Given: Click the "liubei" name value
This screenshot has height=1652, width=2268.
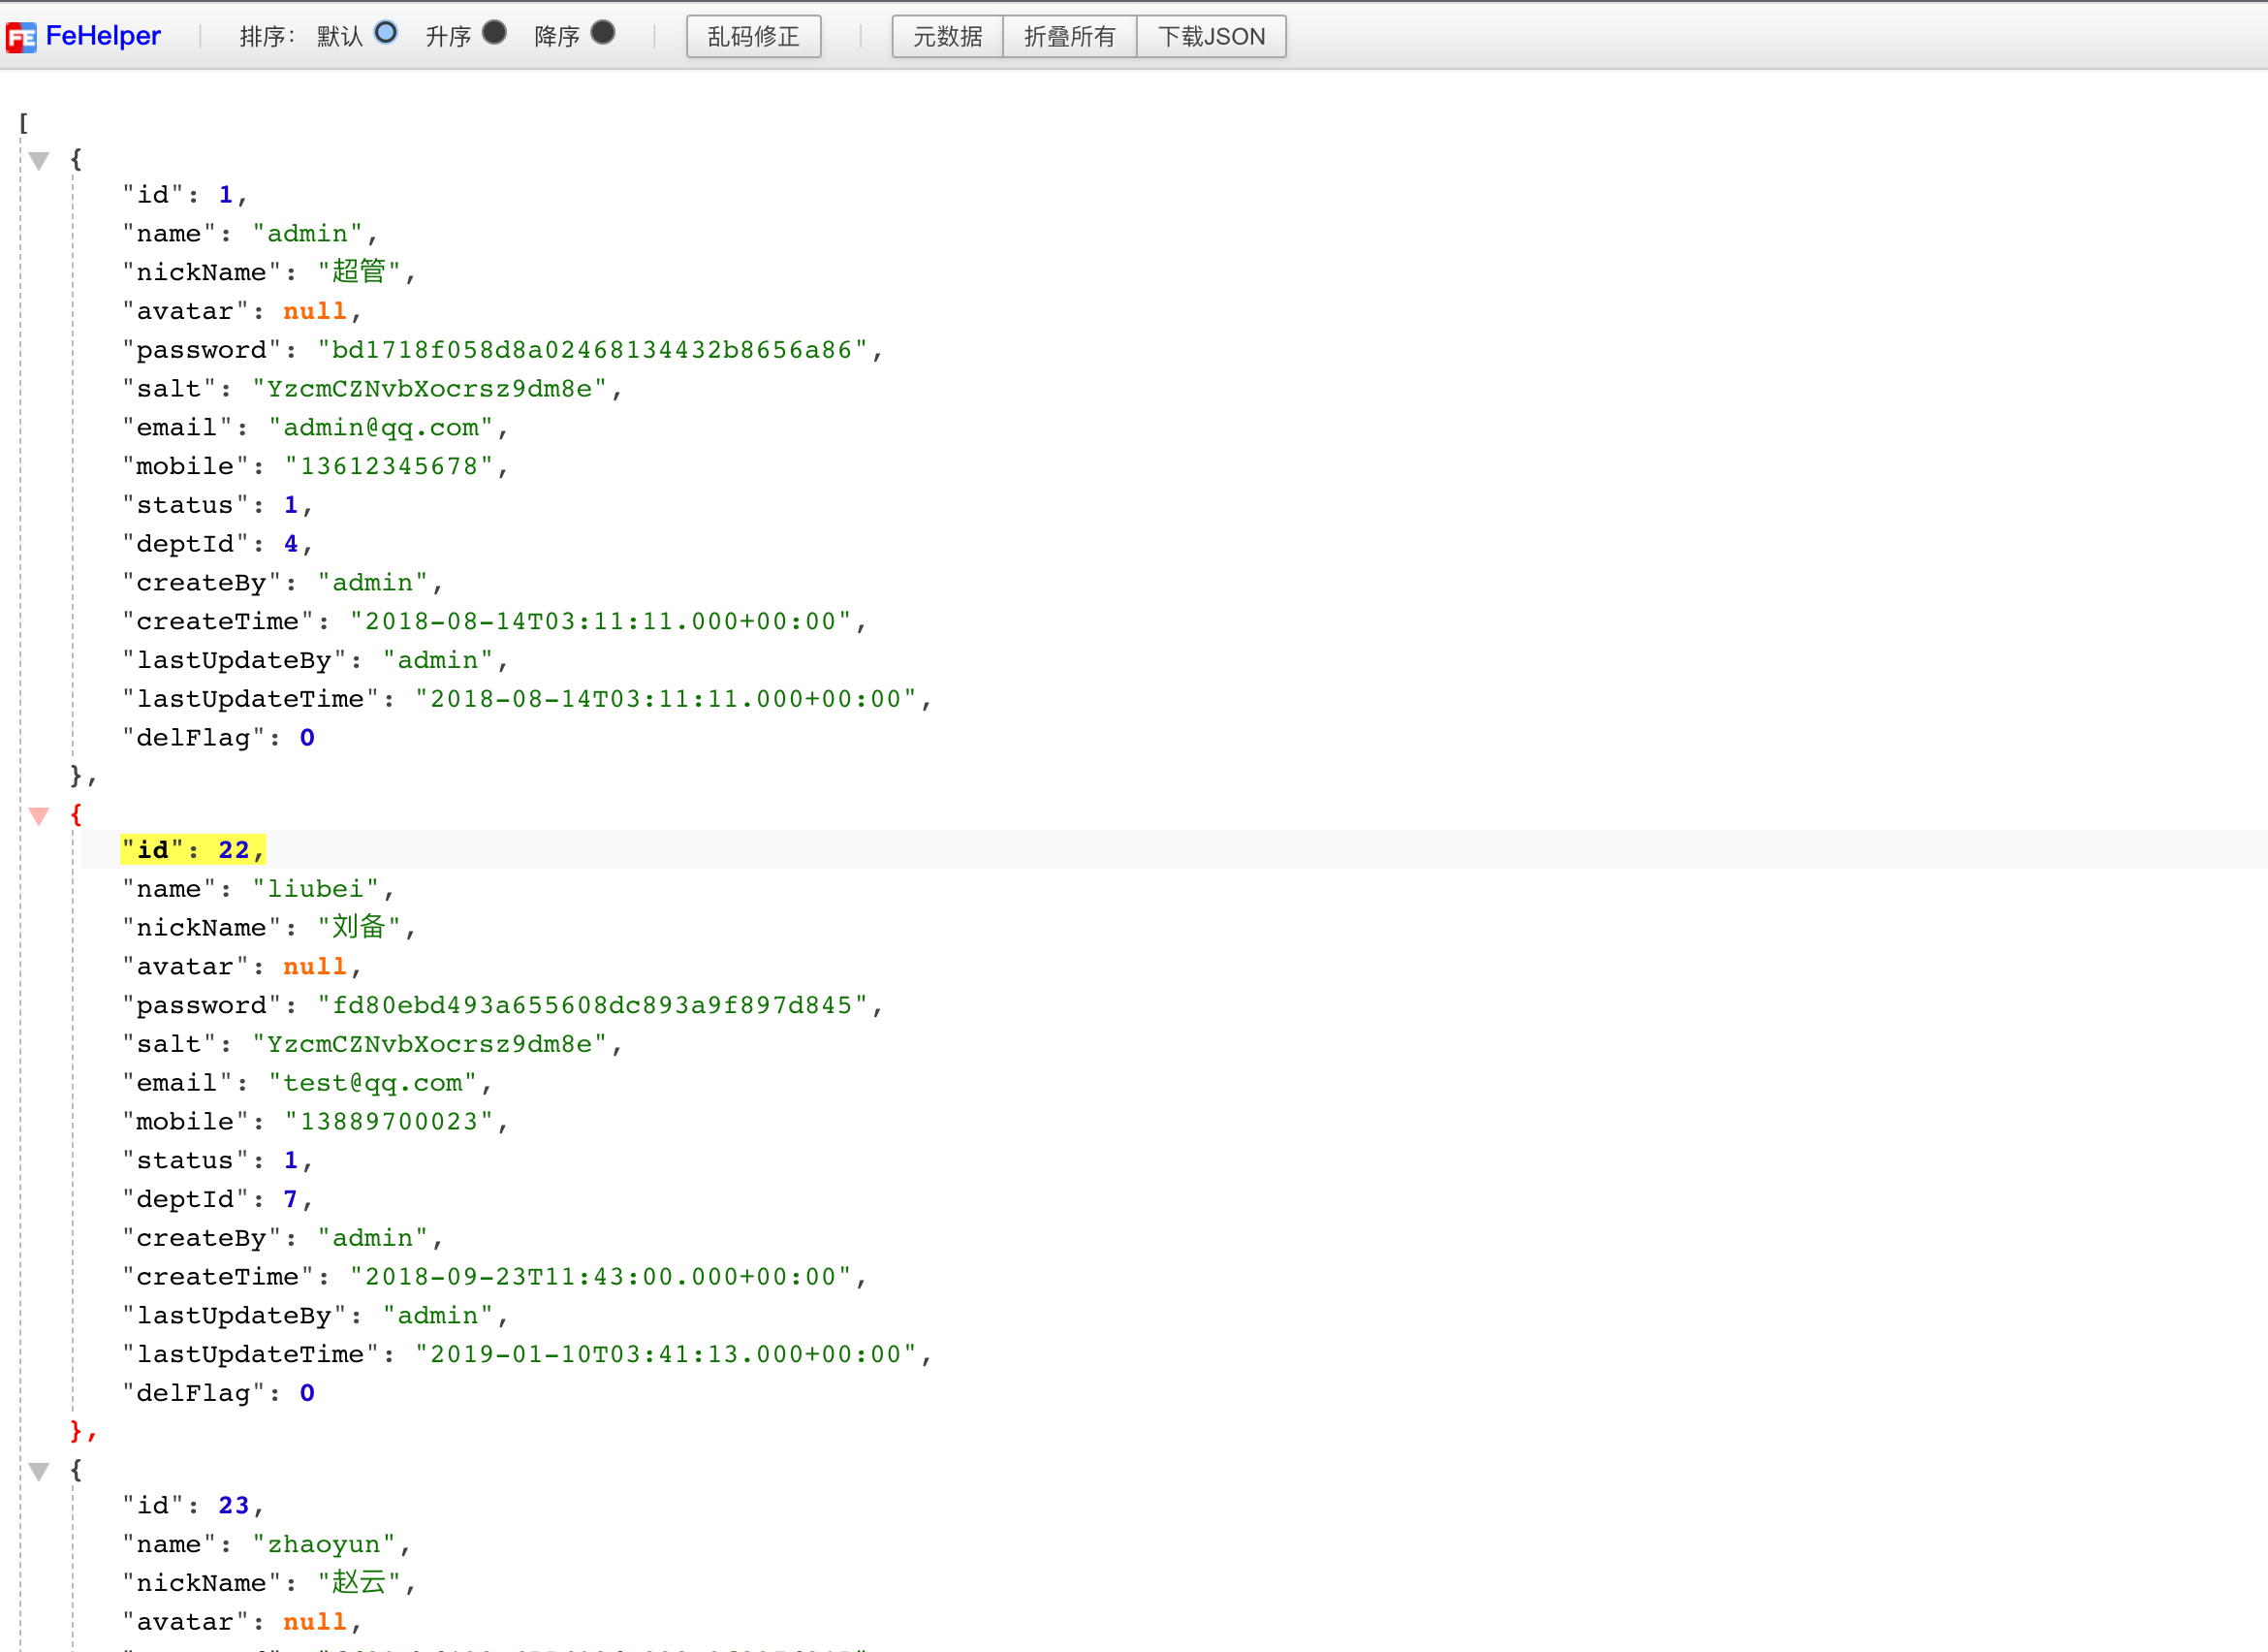Looking at the screenshot, I should click(315, 889).
